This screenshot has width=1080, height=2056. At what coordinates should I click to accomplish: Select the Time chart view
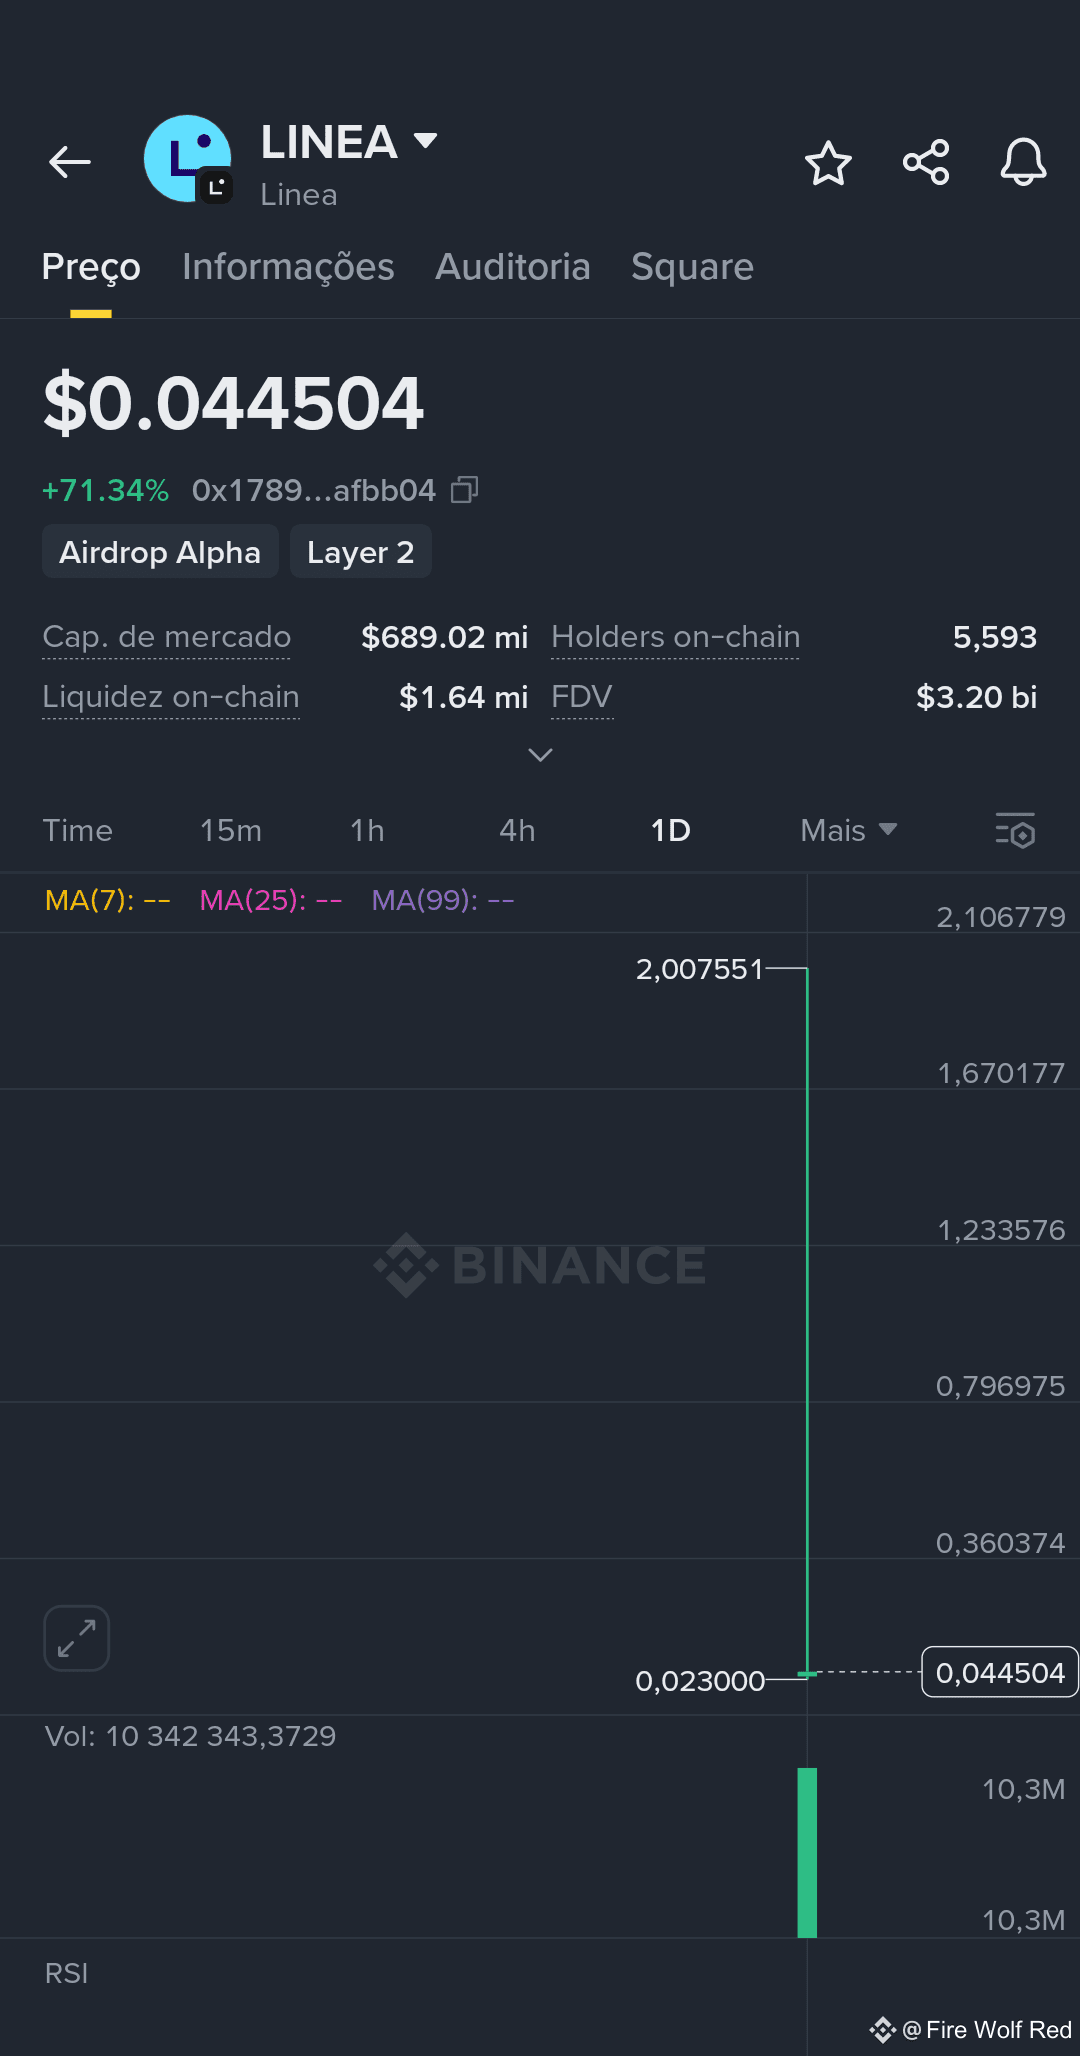coord(78,830)
